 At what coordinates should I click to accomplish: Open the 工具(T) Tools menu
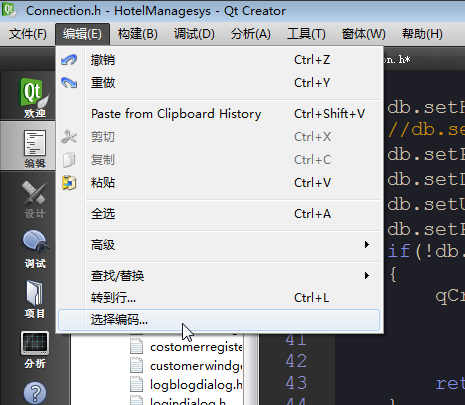pos(306,34)
